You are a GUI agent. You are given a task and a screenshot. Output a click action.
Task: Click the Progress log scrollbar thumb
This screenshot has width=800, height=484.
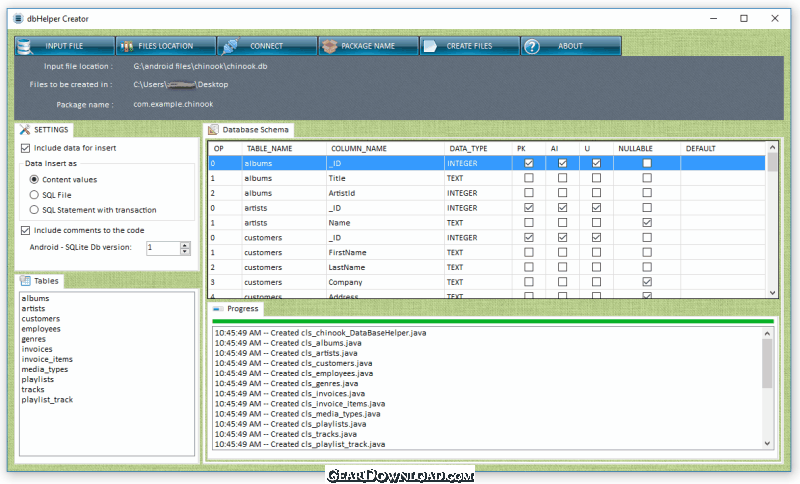pyautogui.click(x=767, y=363)
